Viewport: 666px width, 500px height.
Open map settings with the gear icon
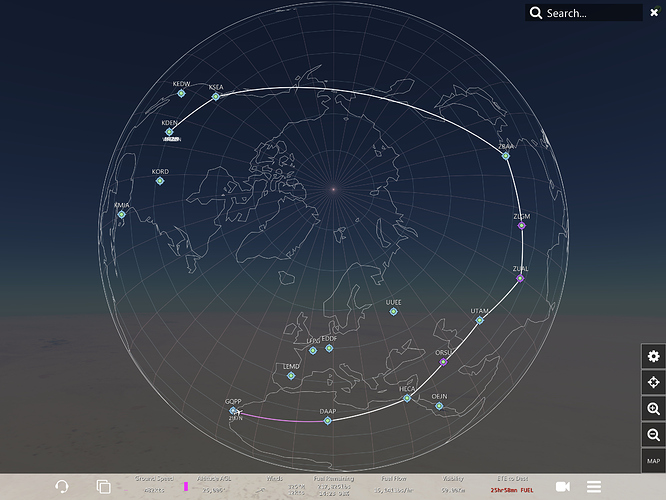[x=653, y=356]
